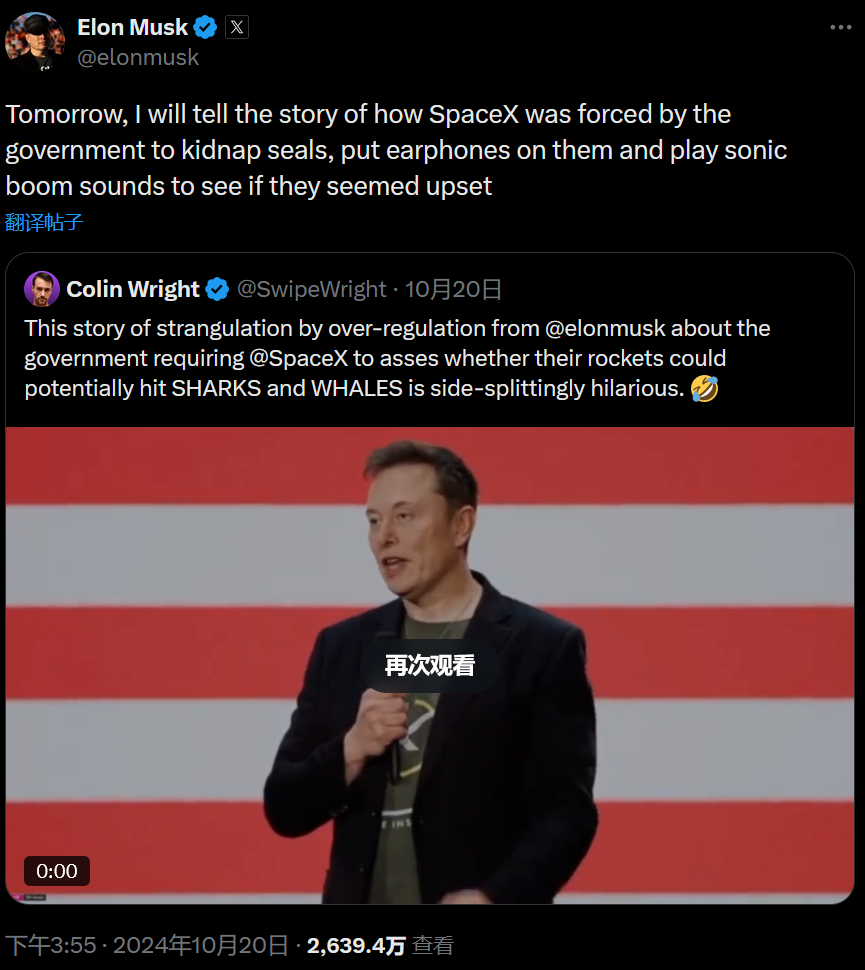The width and height of the screenshot is (865, 970).
Task: Click the 2,639.4万 查看 view count
Action: 380,945
